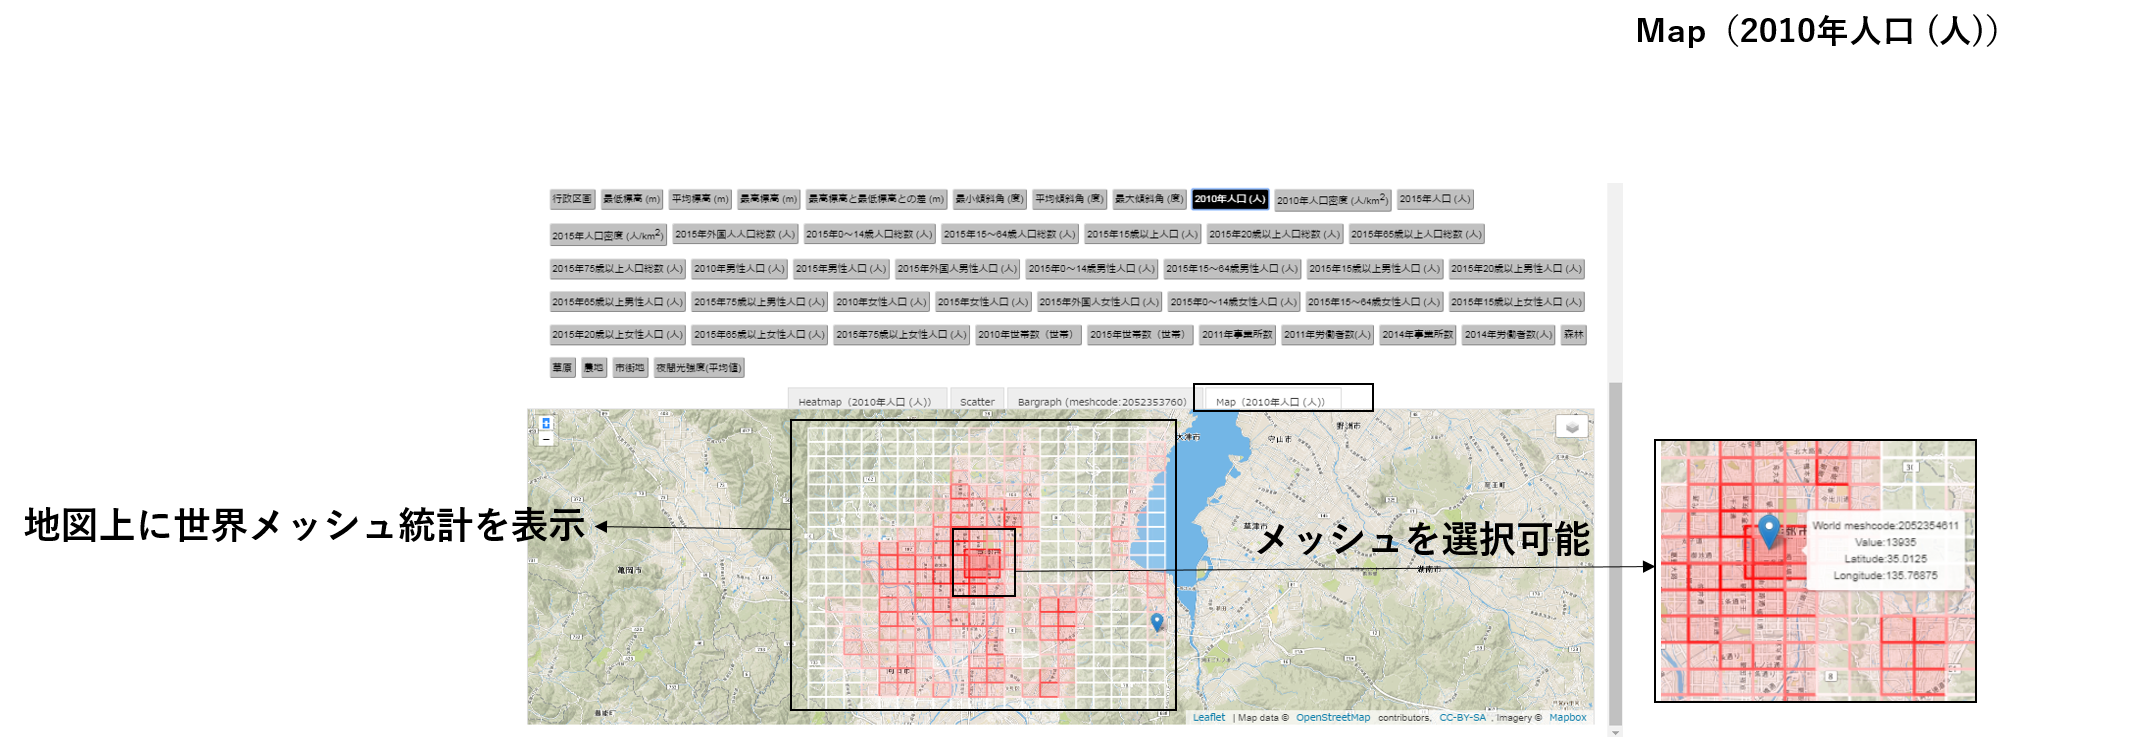Open the OpenStreetMap link

(x=1333, y=717)
